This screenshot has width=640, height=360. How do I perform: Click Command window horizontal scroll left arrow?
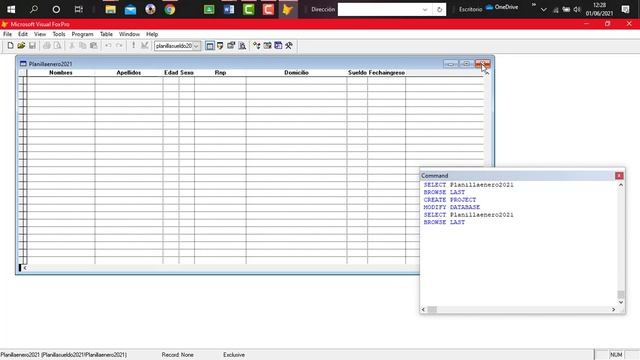423,309
